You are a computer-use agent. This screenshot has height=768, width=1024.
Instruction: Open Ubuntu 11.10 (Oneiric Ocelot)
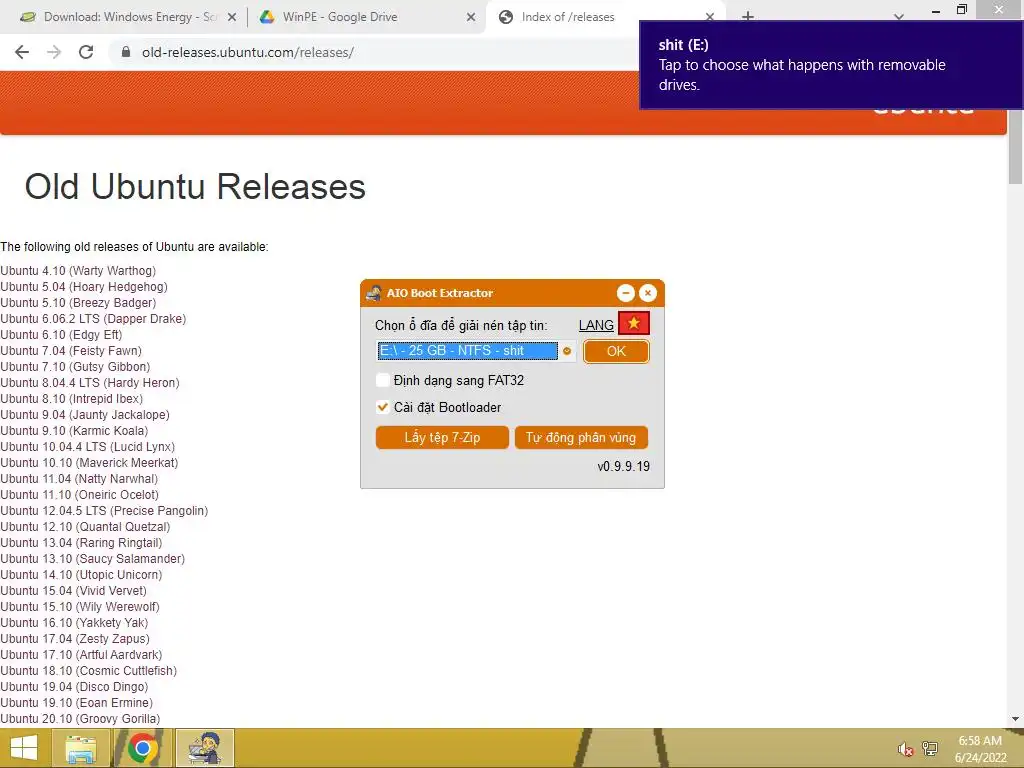click(x=79, y=495)
